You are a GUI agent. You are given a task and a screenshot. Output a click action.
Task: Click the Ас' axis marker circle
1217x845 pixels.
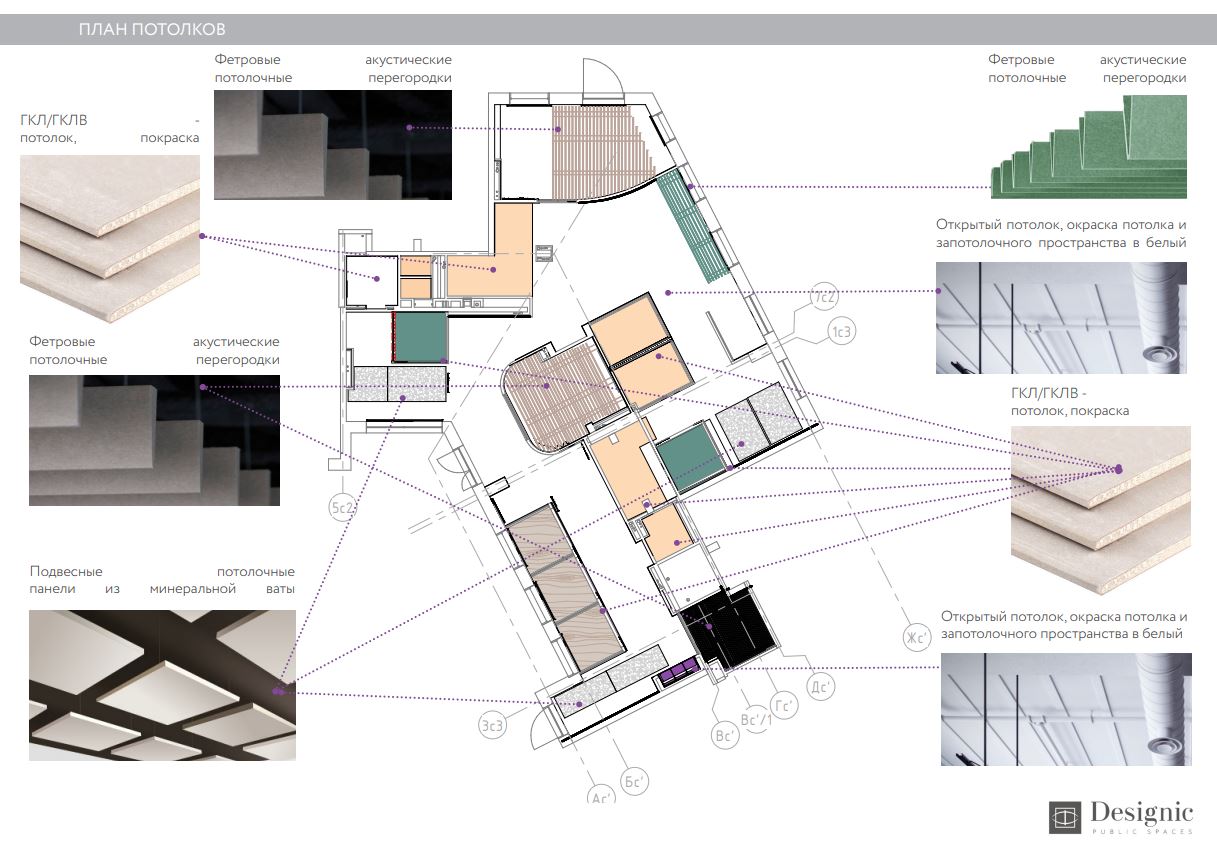tap(602, 797)
